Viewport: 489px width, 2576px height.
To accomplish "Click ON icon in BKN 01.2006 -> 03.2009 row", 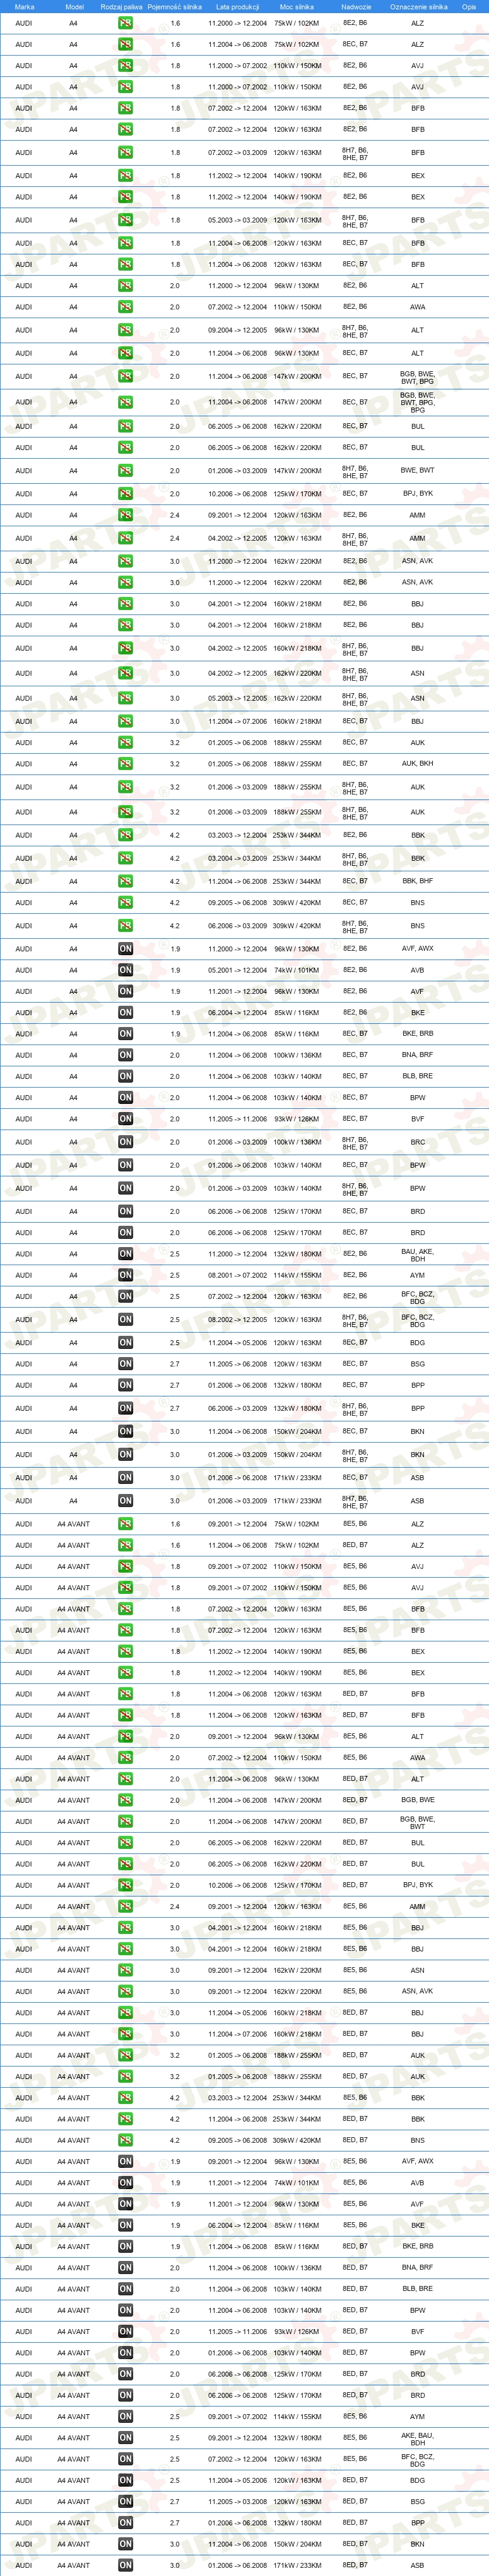I will click(x=125, y=1455).
